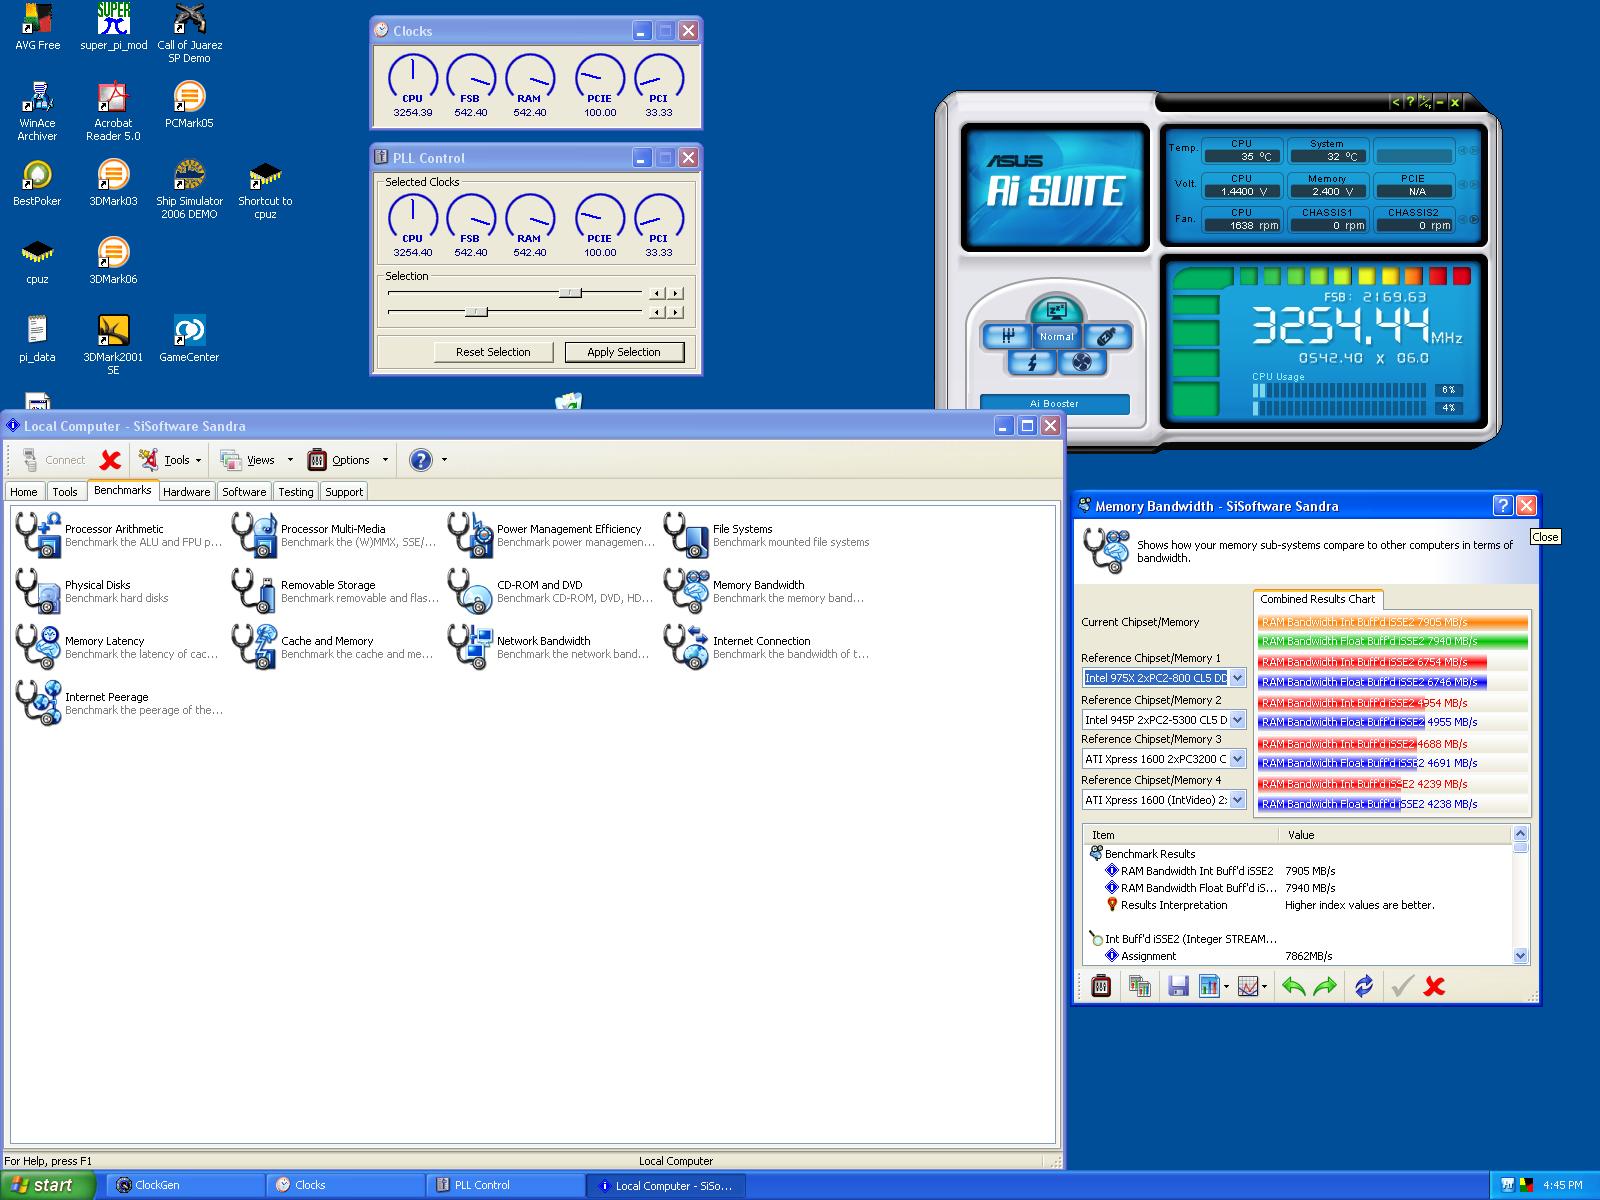Select CD-ROM and DVD benchmark
Image resolution: width=1600 pixels, height=1200 pixels.
pos(550,591)
